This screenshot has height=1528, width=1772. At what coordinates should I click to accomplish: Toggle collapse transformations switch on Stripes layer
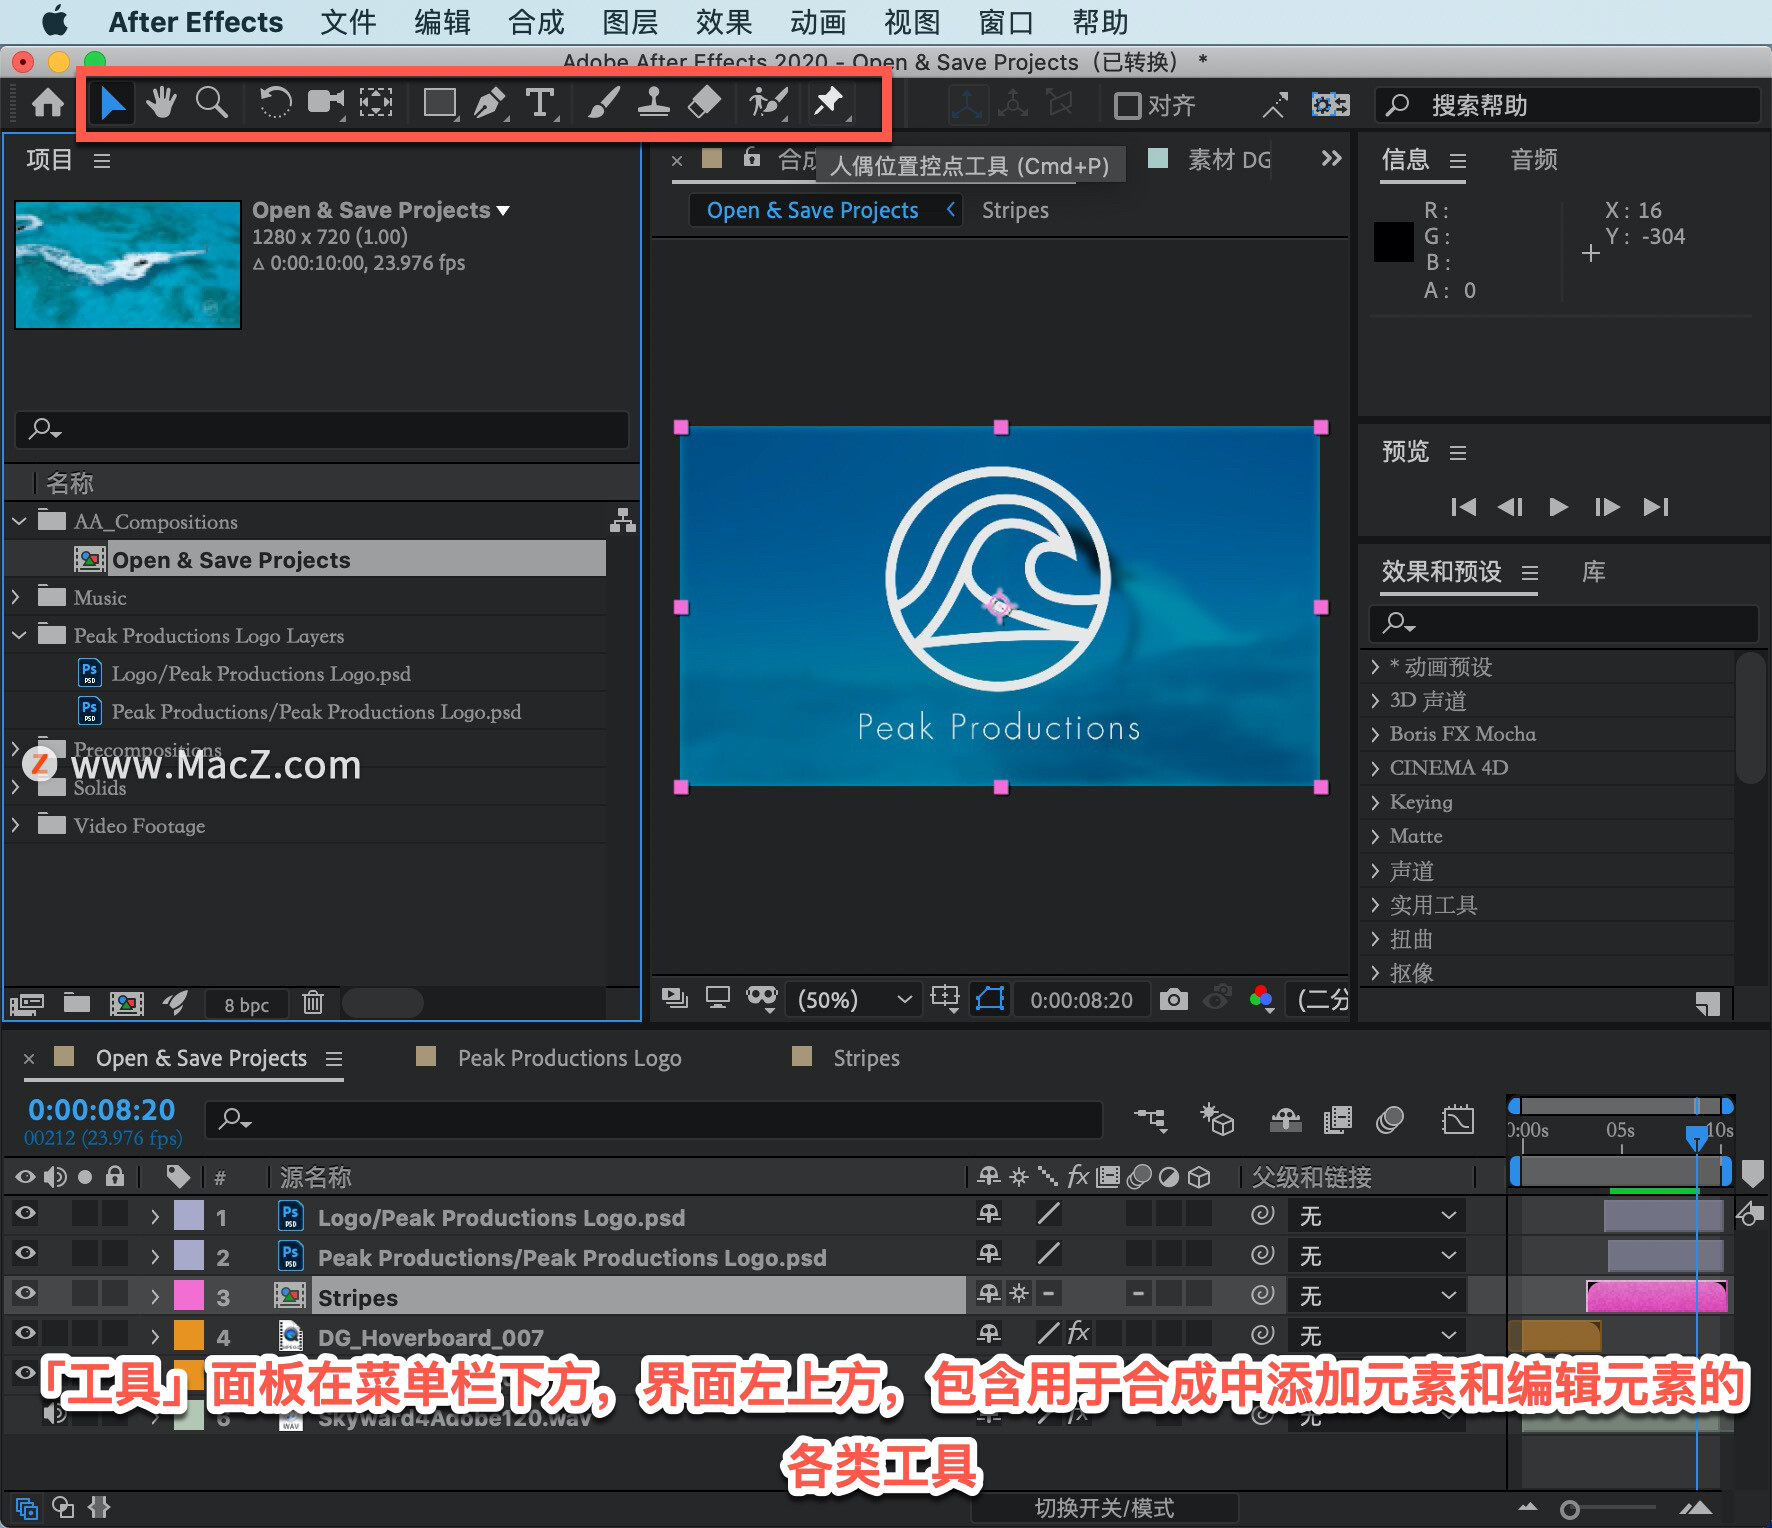tap(1019, 1294)
